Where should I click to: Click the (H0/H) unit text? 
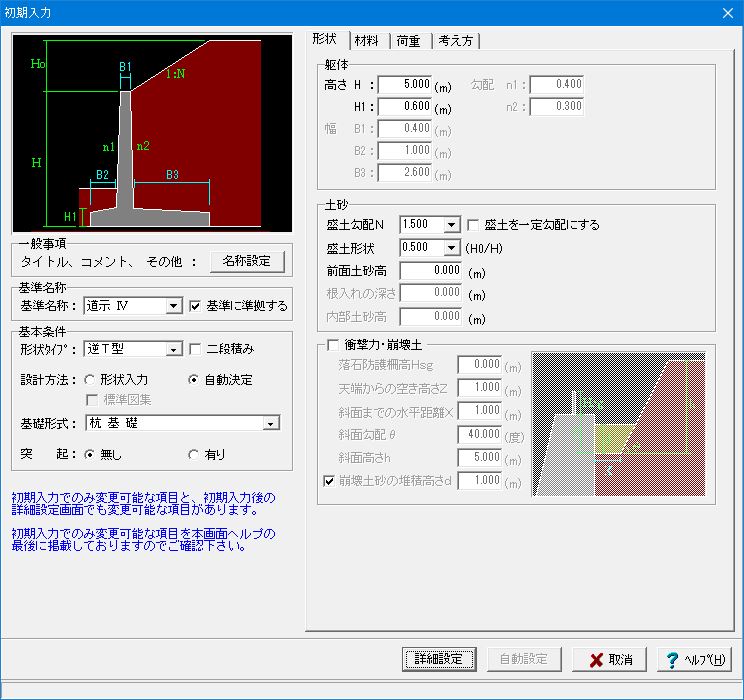point(484,248)
